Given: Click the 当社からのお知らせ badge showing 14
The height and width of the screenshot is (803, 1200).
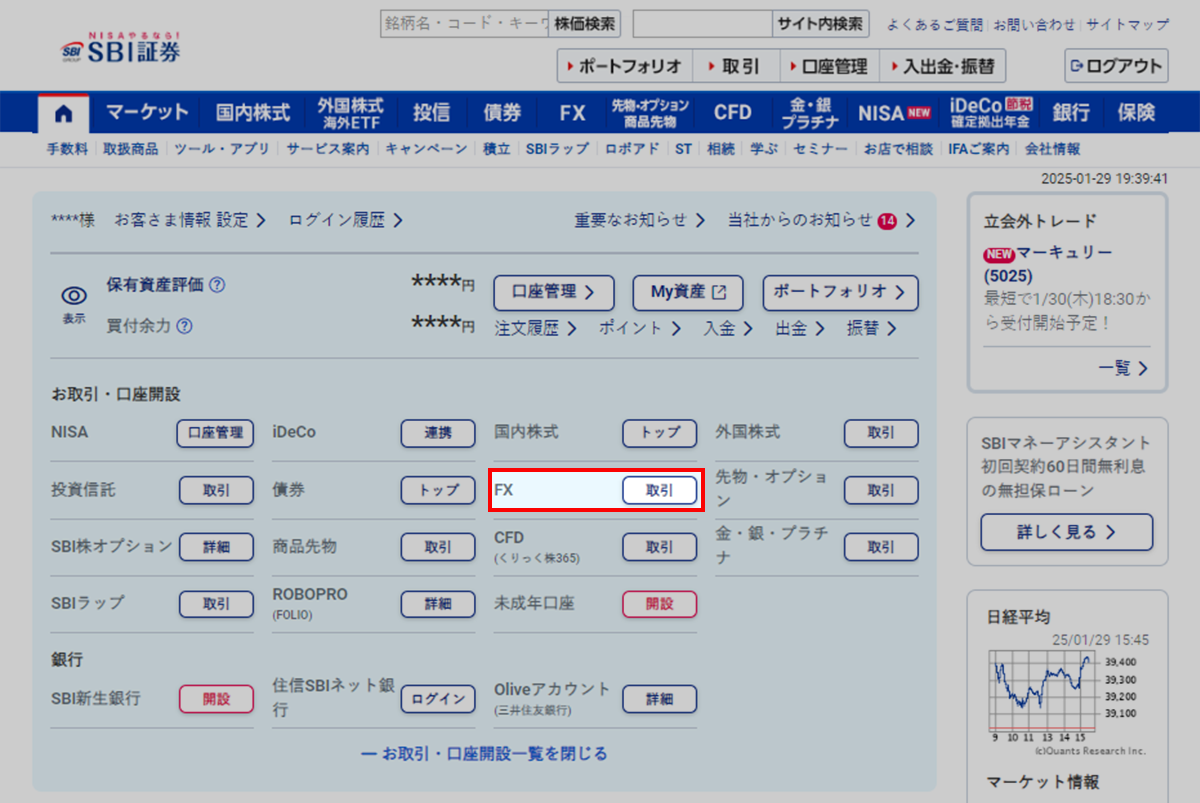Looking at the screenshot, I should (x=887, y=221).
